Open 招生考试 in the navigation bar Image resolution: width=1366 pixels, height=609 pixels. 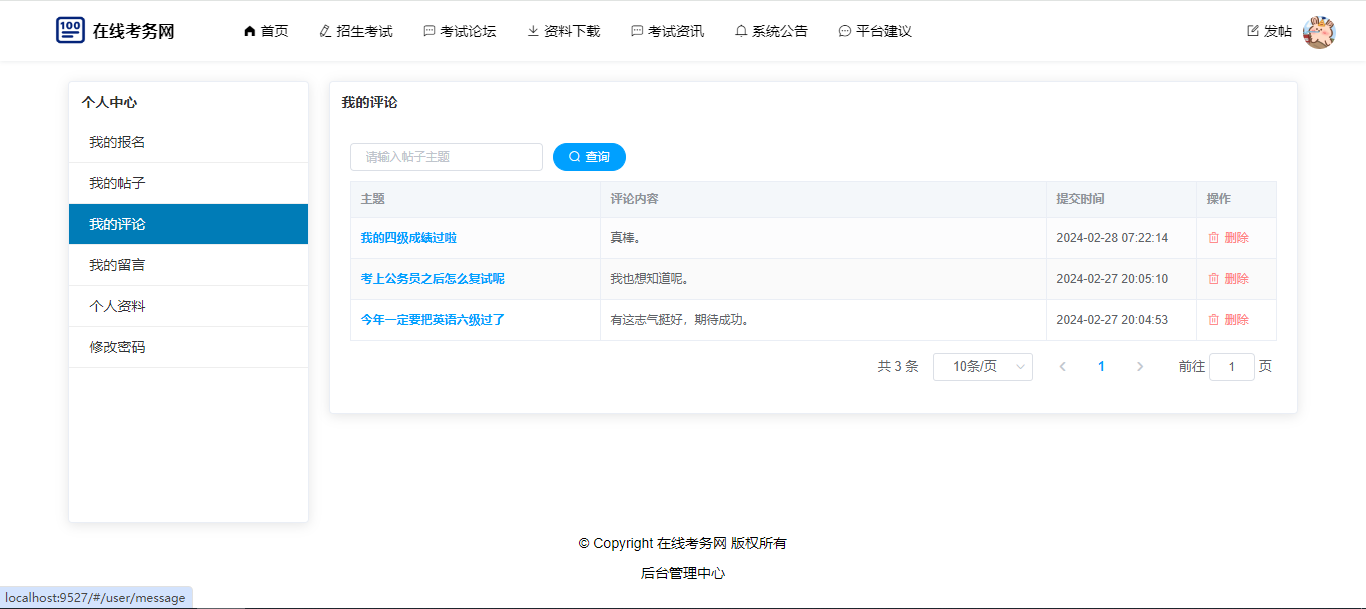tap(356, 31)
